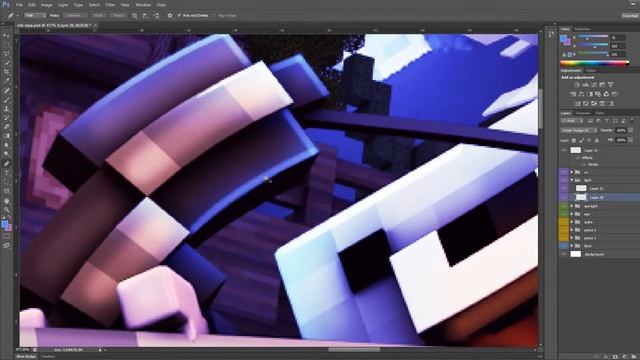The width and height of the screenshot is (640, 360).
Task: Expand the fond layer group
Action: tap(572, 246)
